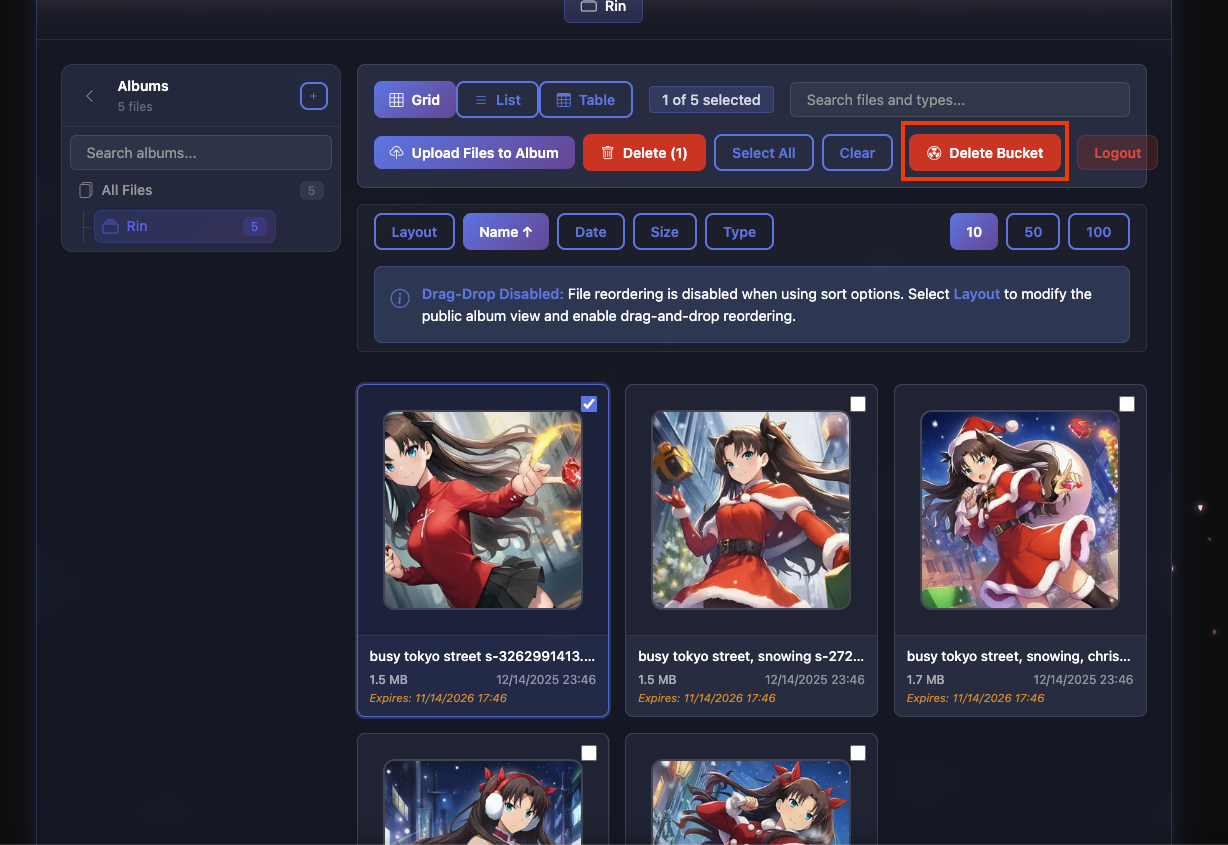
Task: Click the back chevron in Albums panel
Action: point(90,96)
